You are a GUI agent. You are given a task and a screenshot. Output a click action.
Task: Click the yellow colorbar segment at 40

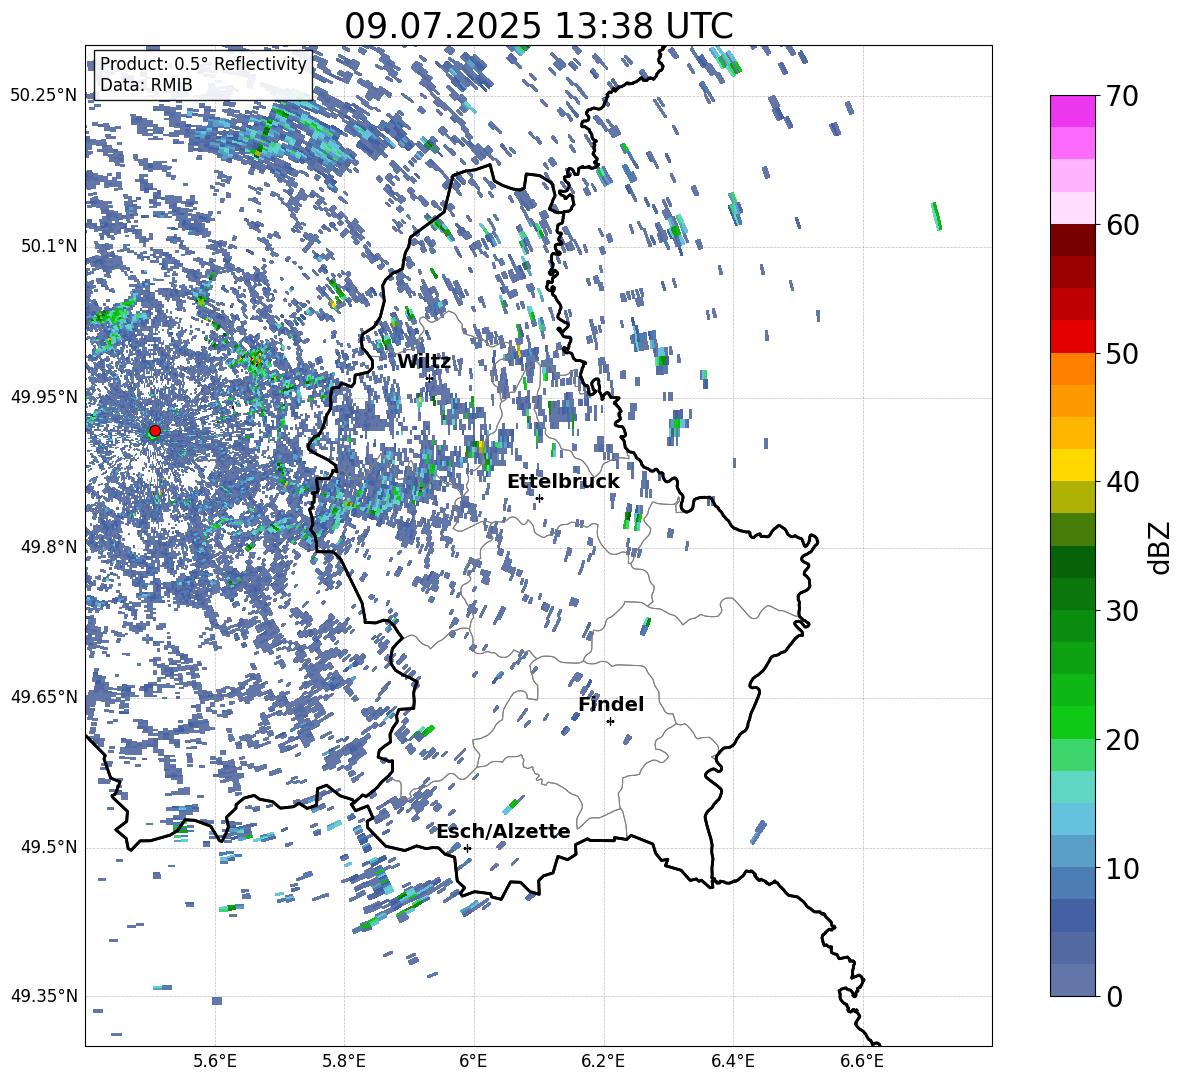tap(1072, 465)
